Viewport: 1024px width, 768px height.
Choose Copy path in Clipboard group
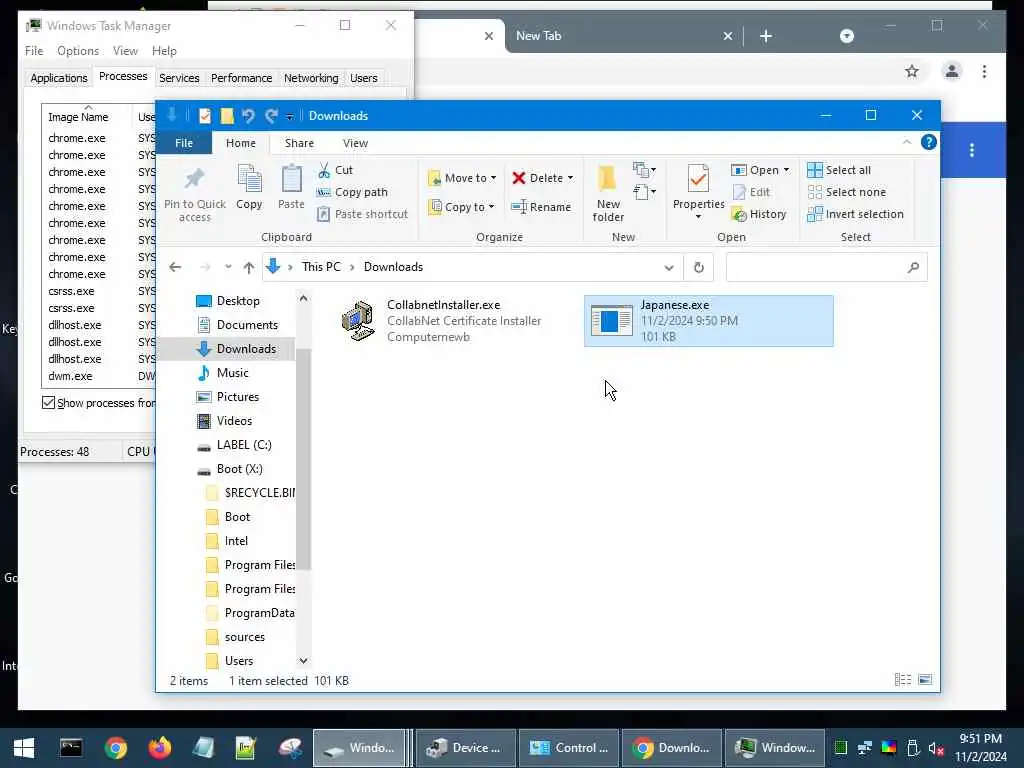(x=352, y=192)
